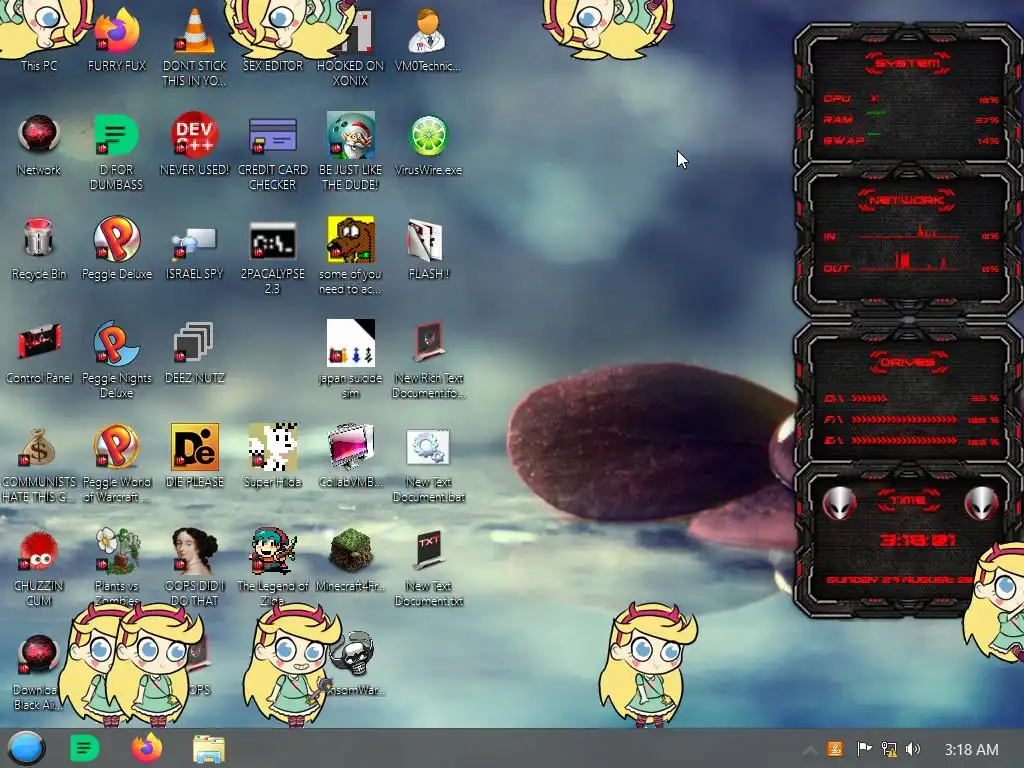Click the F:\ drive usage bar
This screenshot has height=768, width=1024.
click(904, 420)
